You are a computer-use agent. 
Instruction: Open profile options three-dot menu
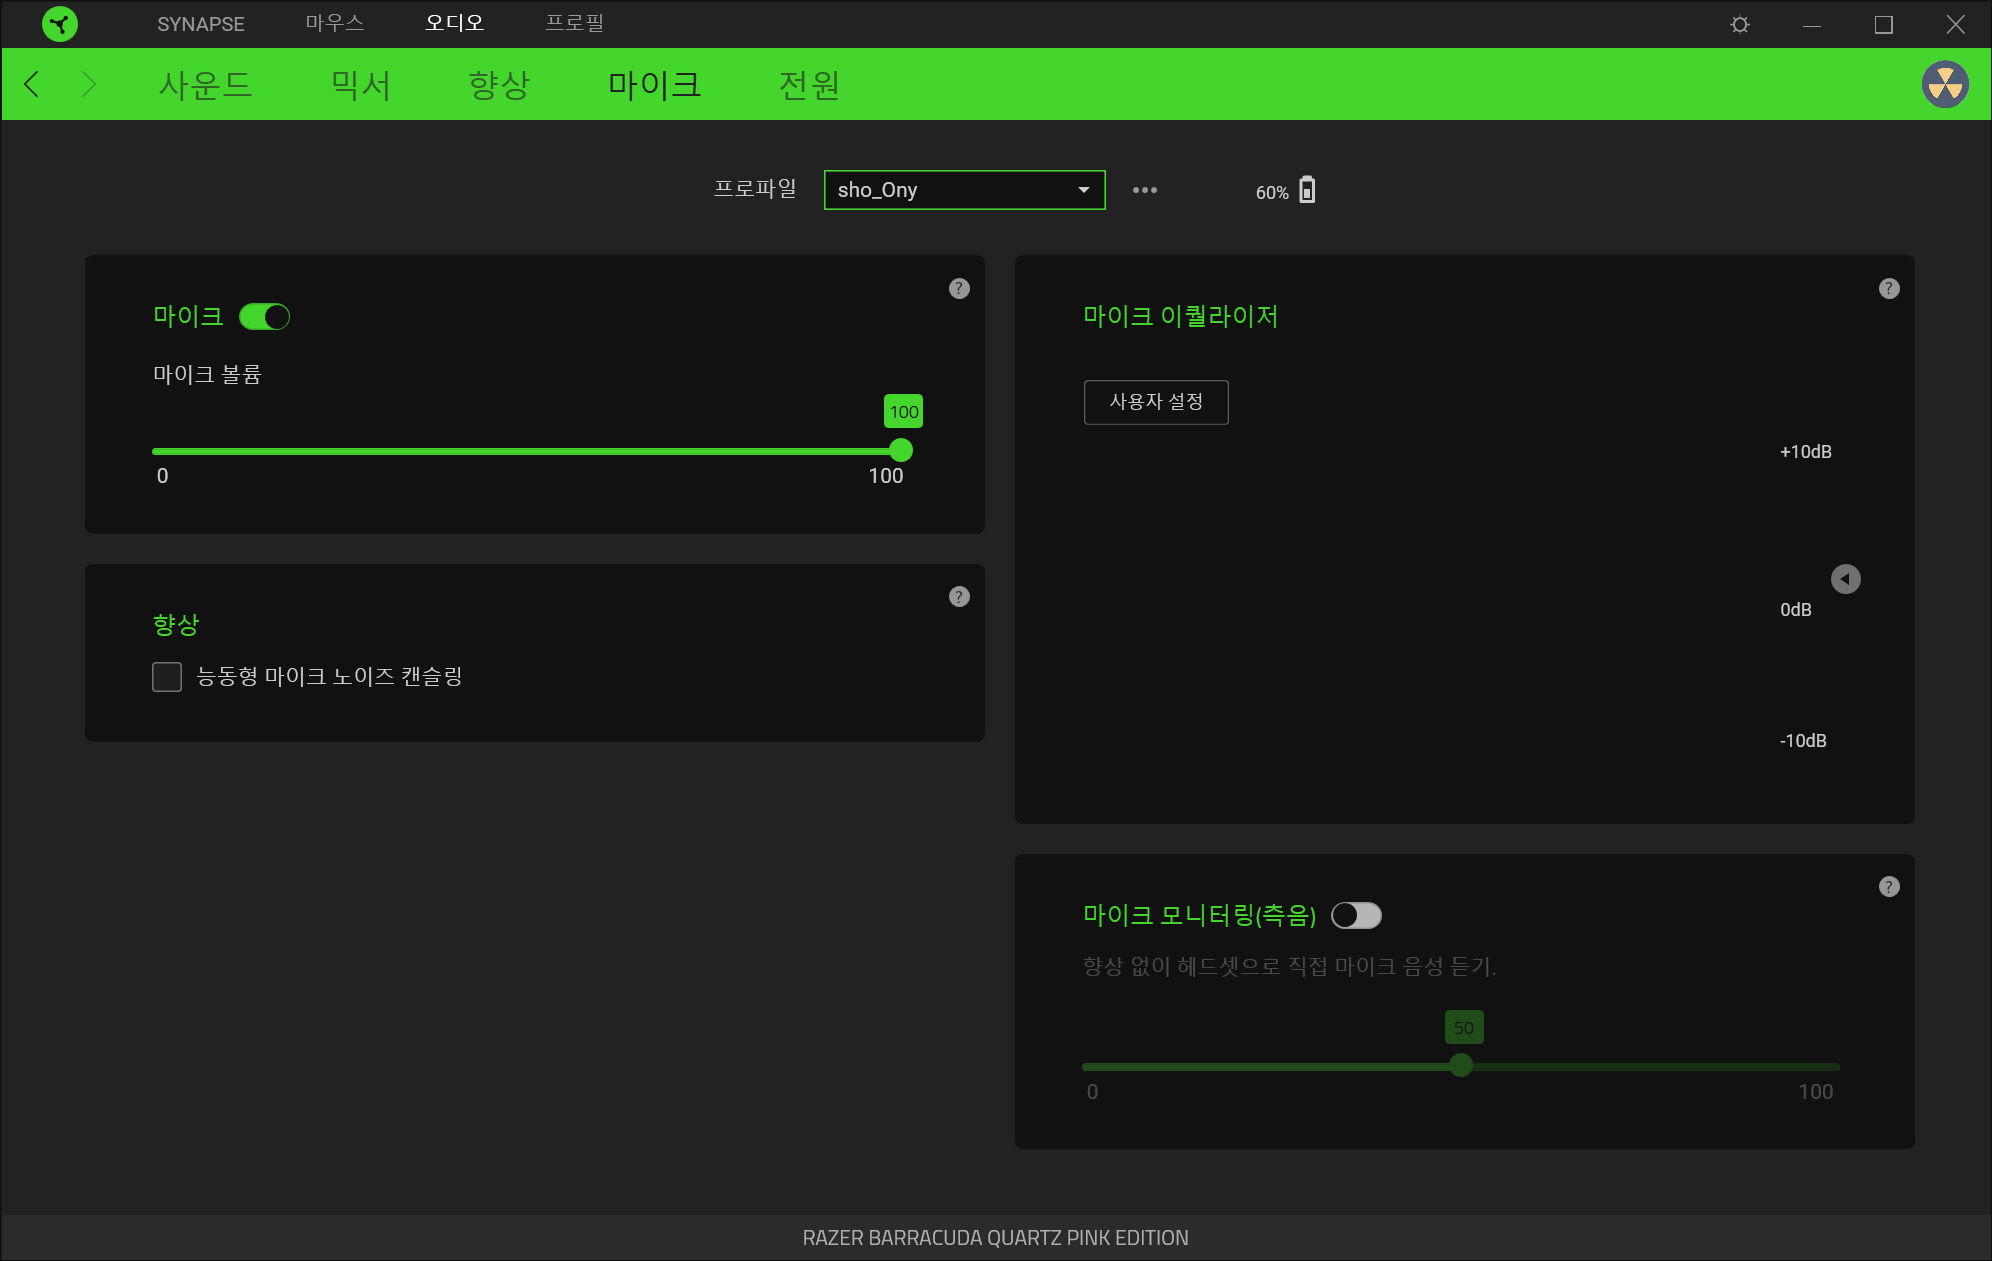[1144, 190]
